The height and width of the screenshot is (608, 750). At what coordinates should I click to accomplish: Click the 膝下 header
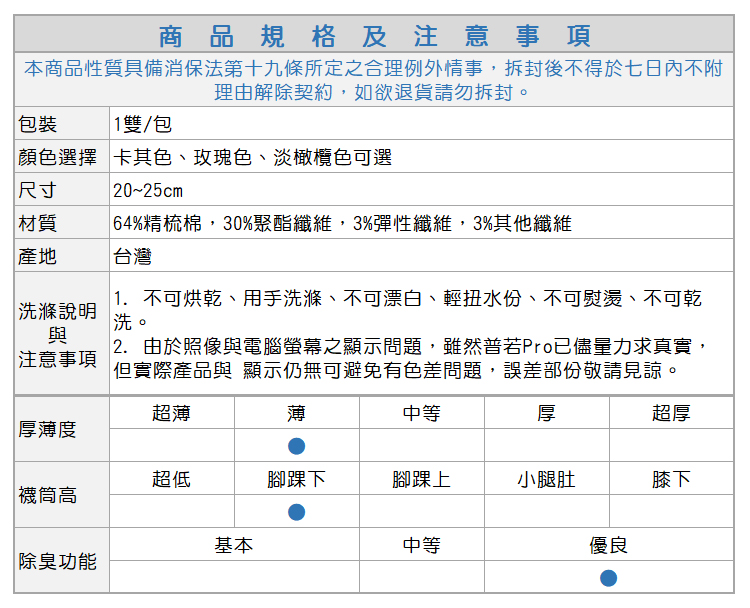[672, 479]
